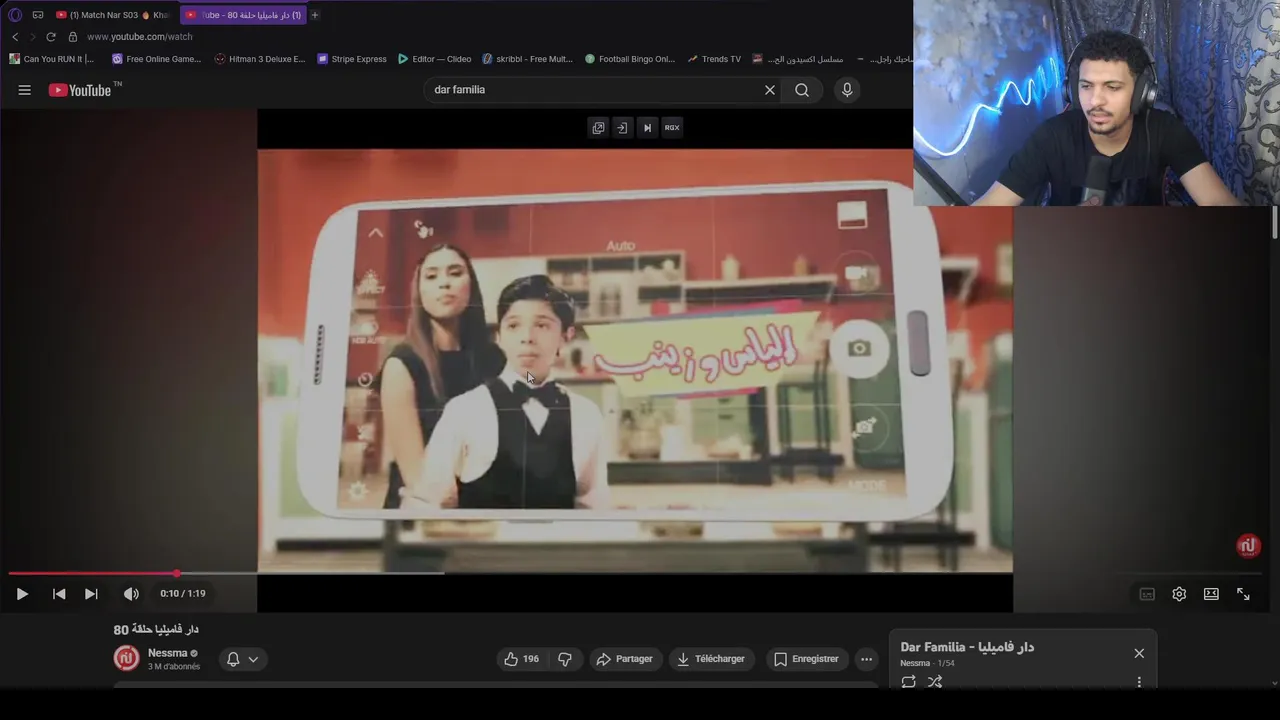Share the video via Partager
The width and height of the screenshot is (1280, 720).
[x=624, y=659]
